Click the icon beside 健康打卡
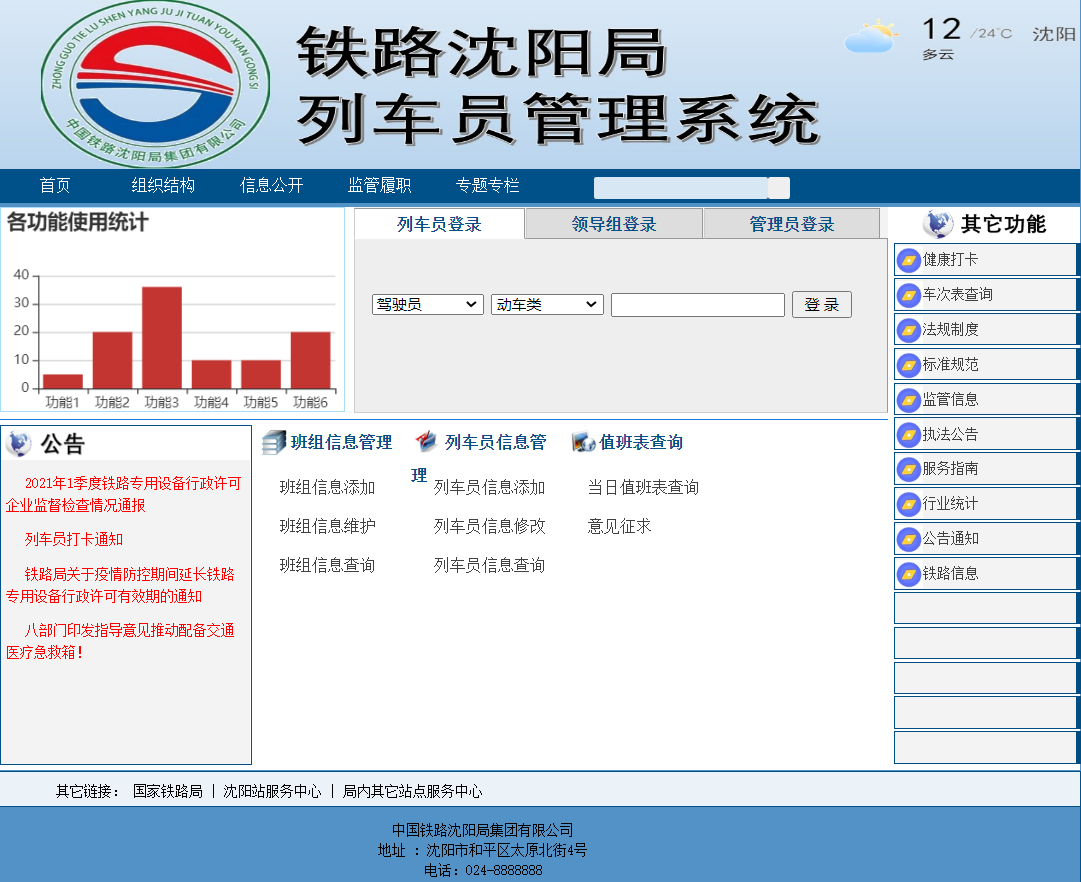1081x882 pixels. click(909, 260)
